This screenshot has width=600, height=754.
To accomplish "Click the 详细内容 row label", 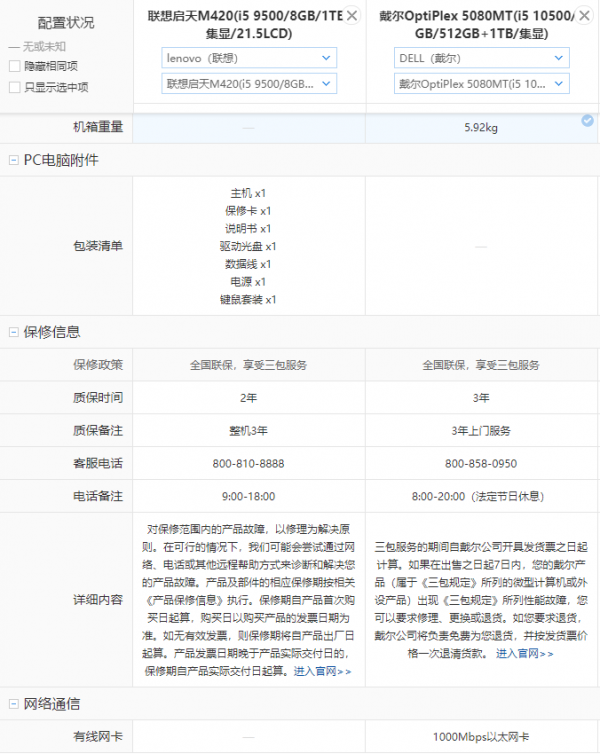I will (x=98, y=600).
